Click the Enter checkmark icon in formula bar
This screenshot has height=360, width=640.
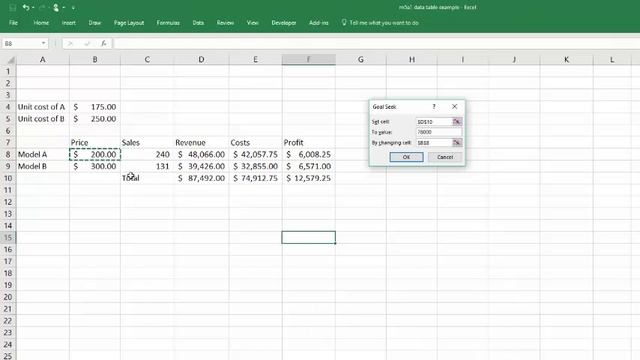tap(87, 43)
